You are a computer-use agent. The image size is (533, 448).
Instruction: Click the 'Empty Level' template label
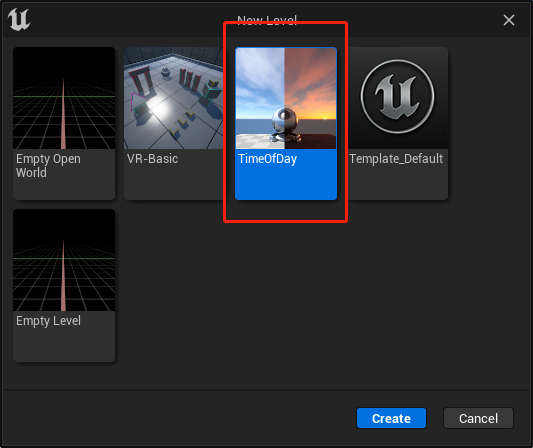point(48,321)
